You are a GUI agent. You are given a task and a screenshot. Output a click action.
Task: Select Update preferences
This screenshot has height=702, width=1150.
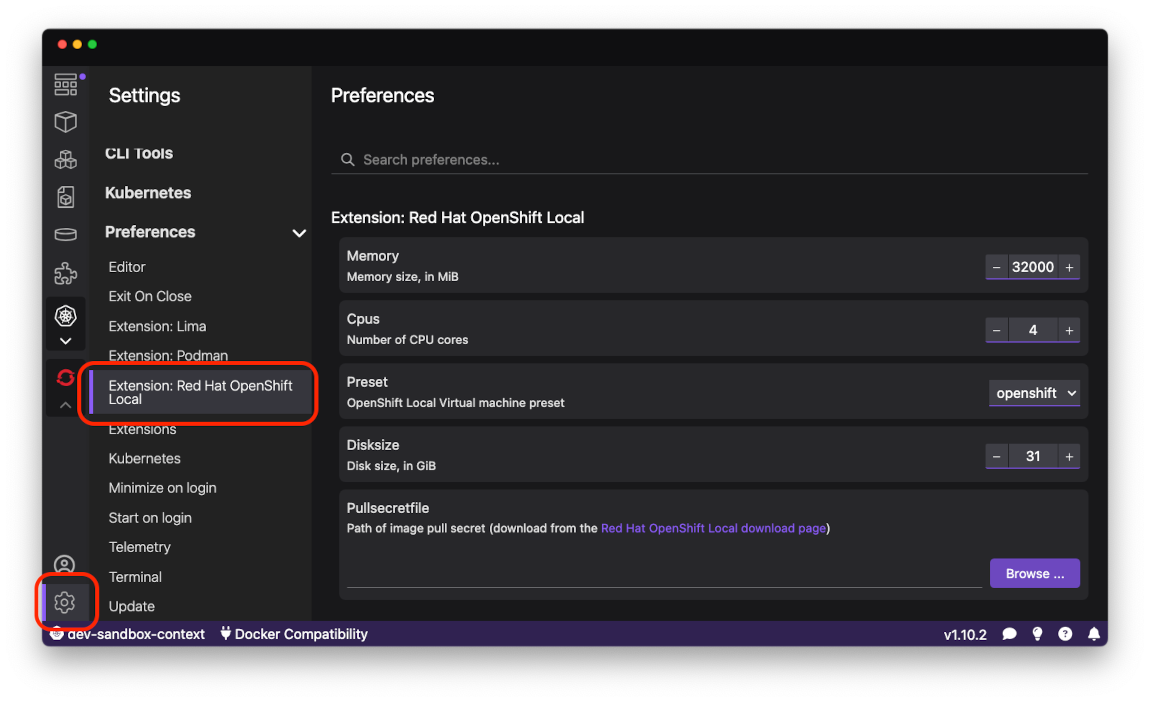[131, 607]
